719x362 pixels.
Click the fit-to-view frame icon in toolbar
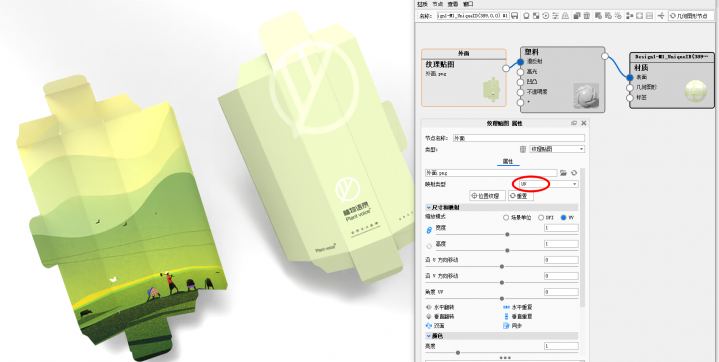click(x=639, y=16)
